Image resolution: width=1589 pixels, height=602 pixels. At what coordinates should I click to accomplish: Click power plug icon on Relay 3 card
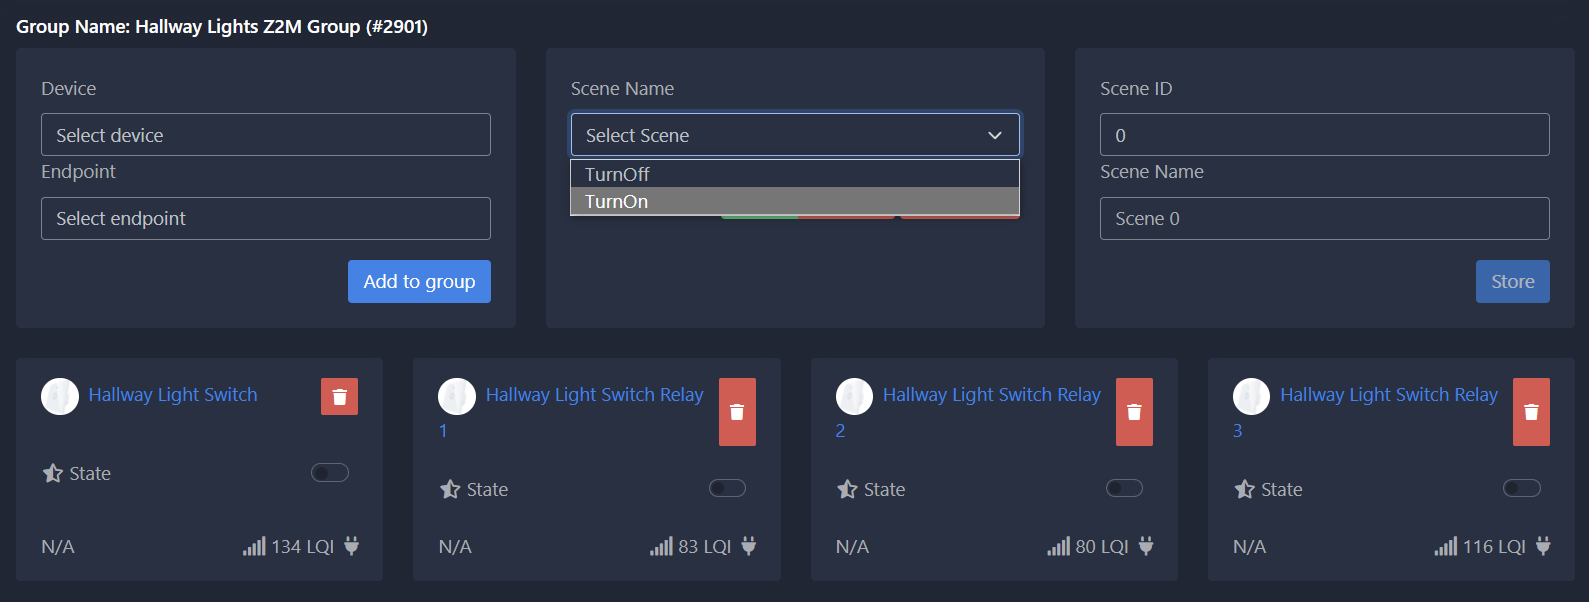coord(1543,546)
